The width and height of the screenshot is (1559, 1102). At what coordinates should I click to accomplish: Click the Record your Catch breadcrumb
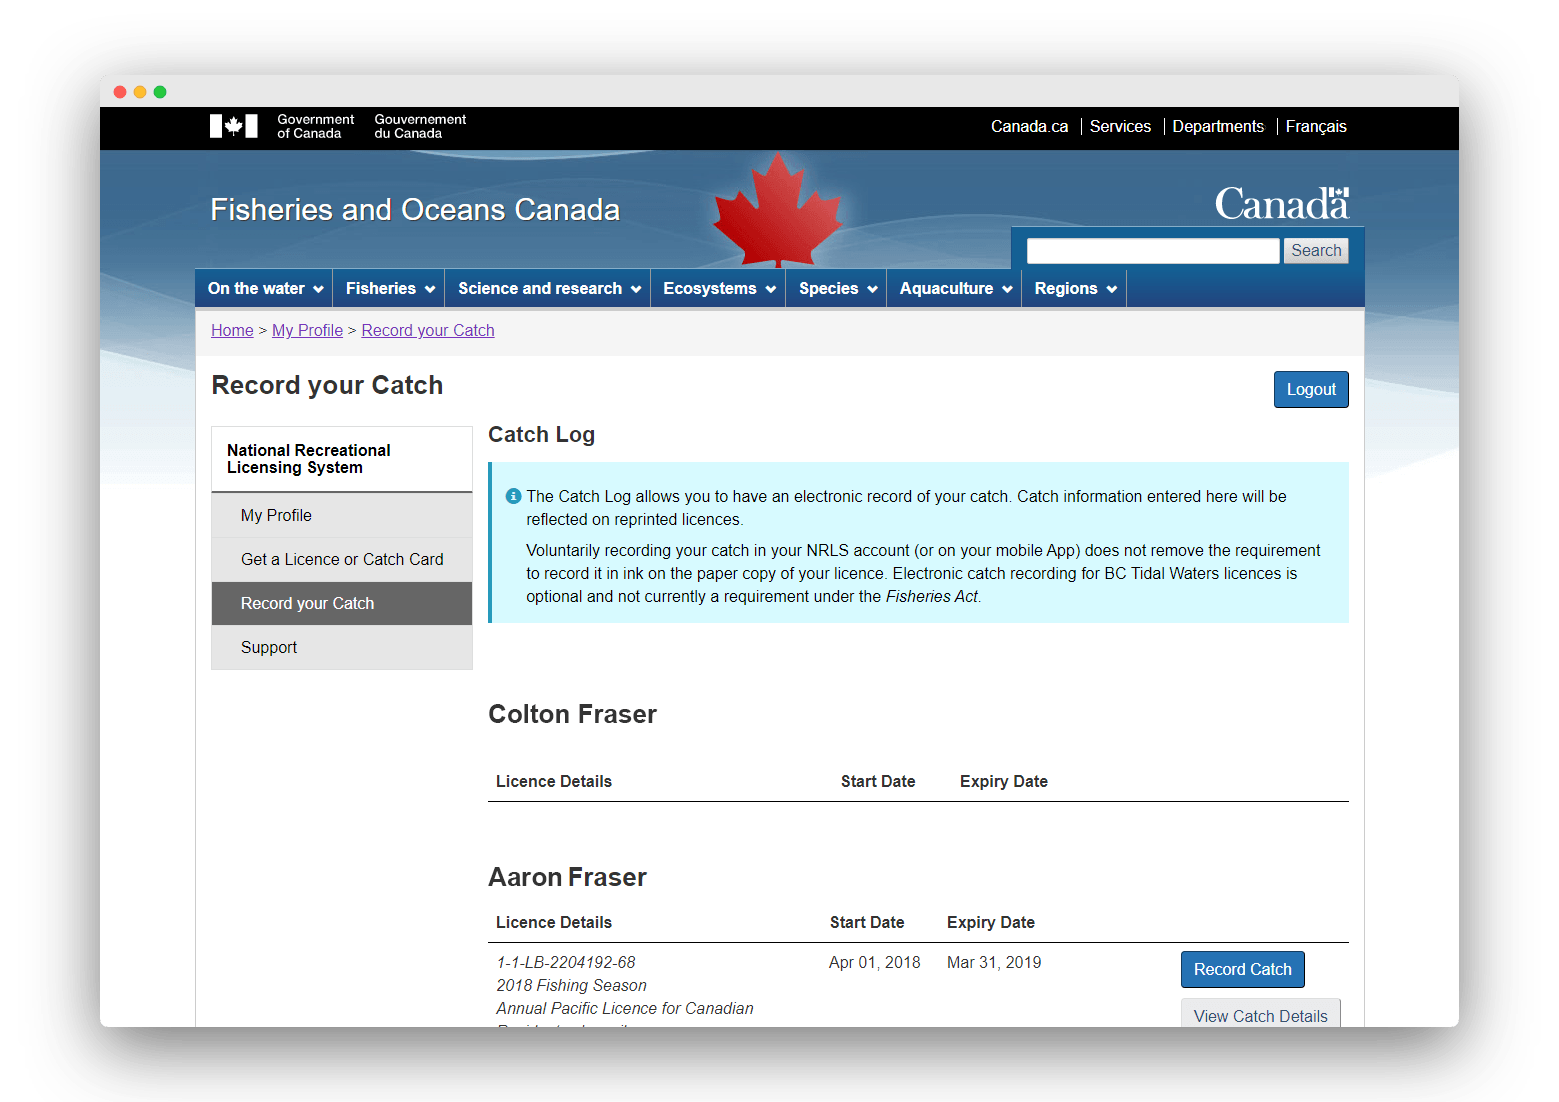coord(428,331)
